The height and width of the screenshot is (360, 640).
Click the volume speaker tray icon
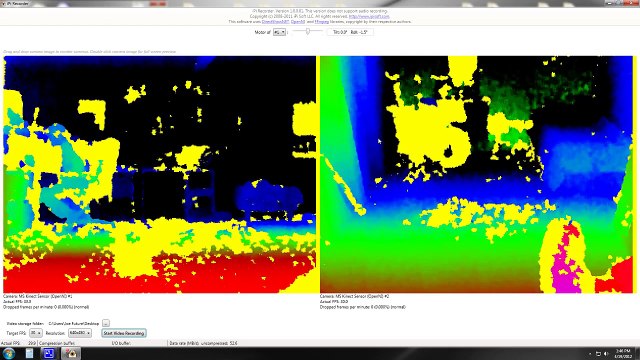(606, 354)
